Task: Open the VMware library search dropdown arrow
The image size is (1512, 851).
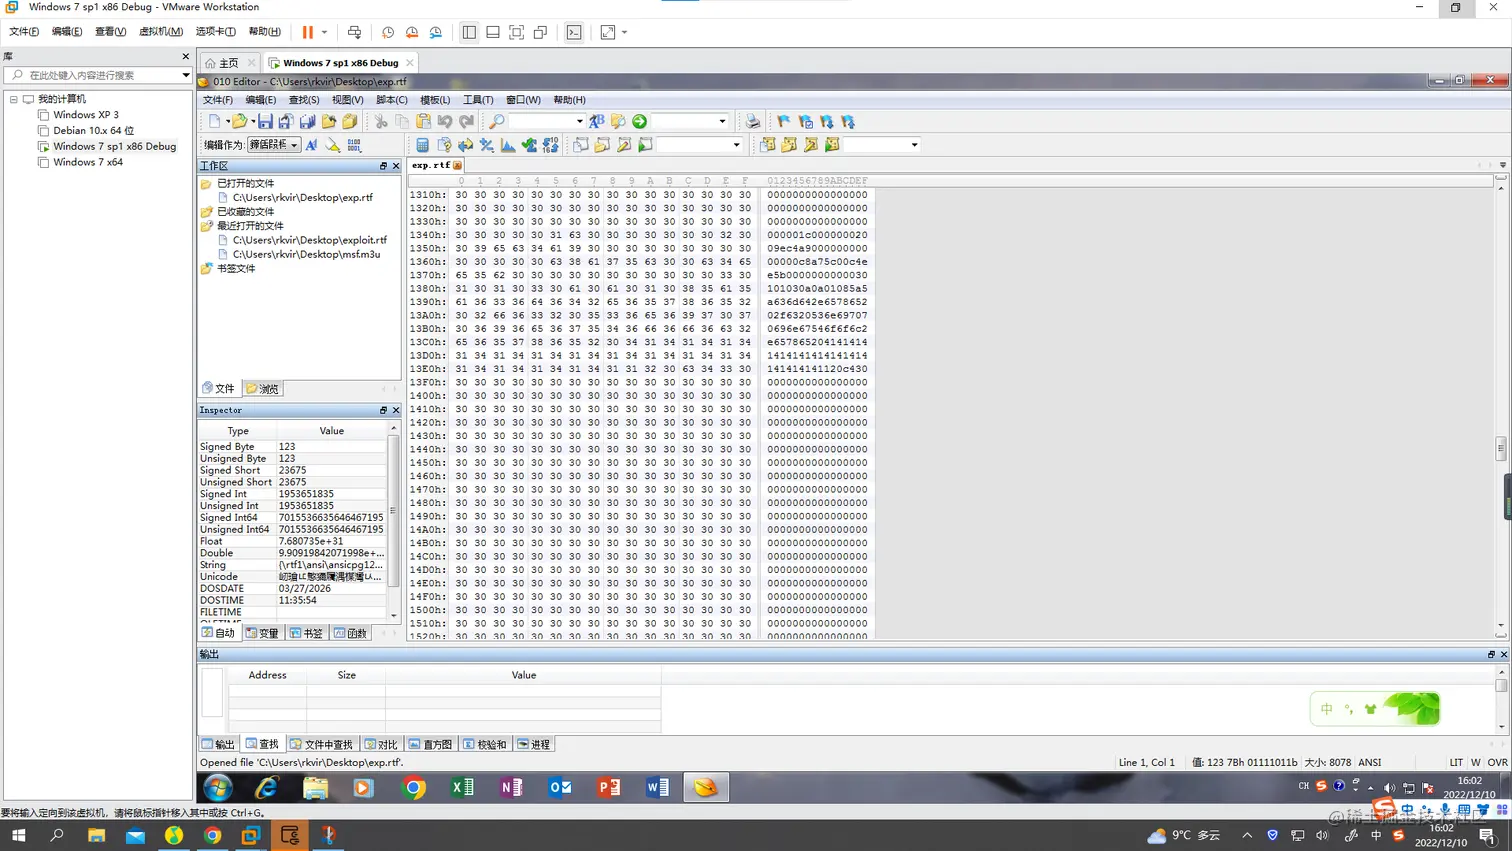Action: point(185,75)
